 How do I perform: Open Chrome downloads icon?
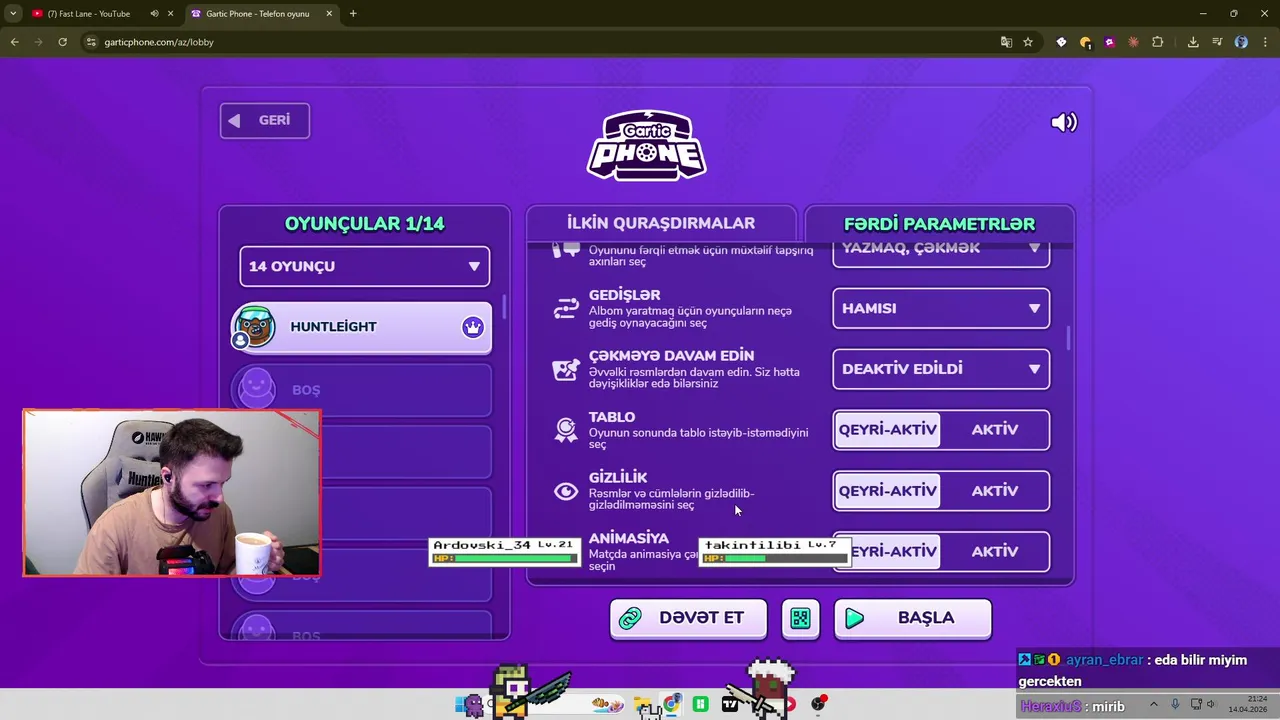[1193, 42]
